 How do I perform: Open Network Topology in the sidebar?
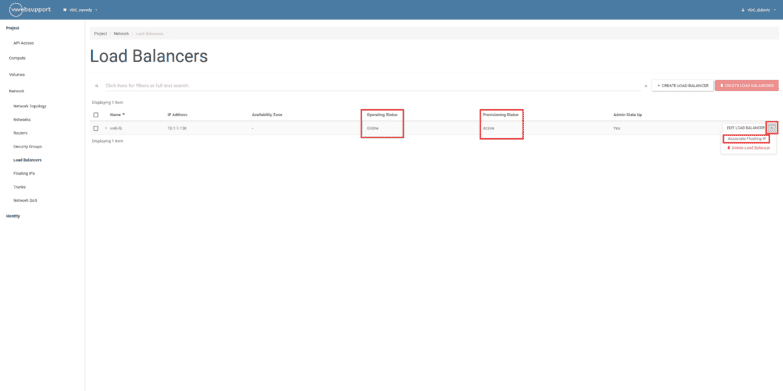pos(29,106)
